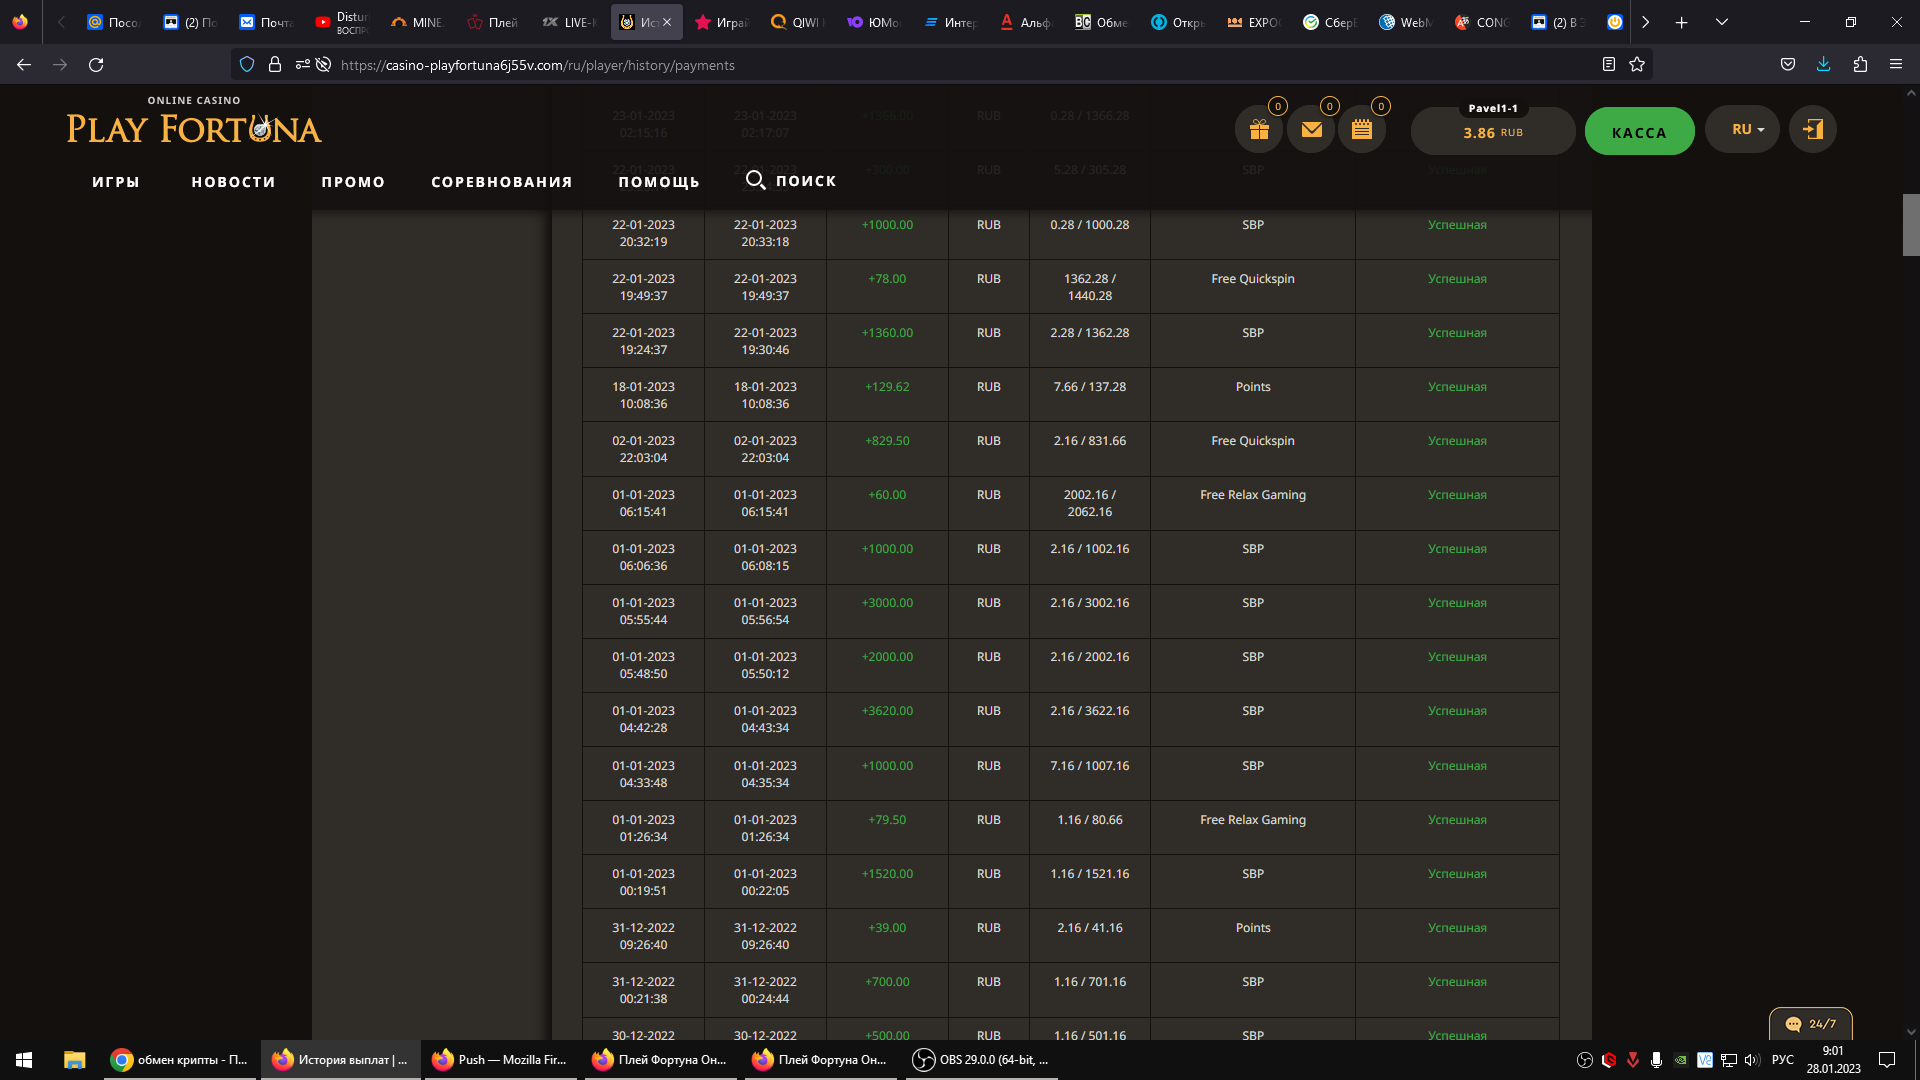Click the logout door icon
1920x1080 pixels.
(x=1812, y=130)
